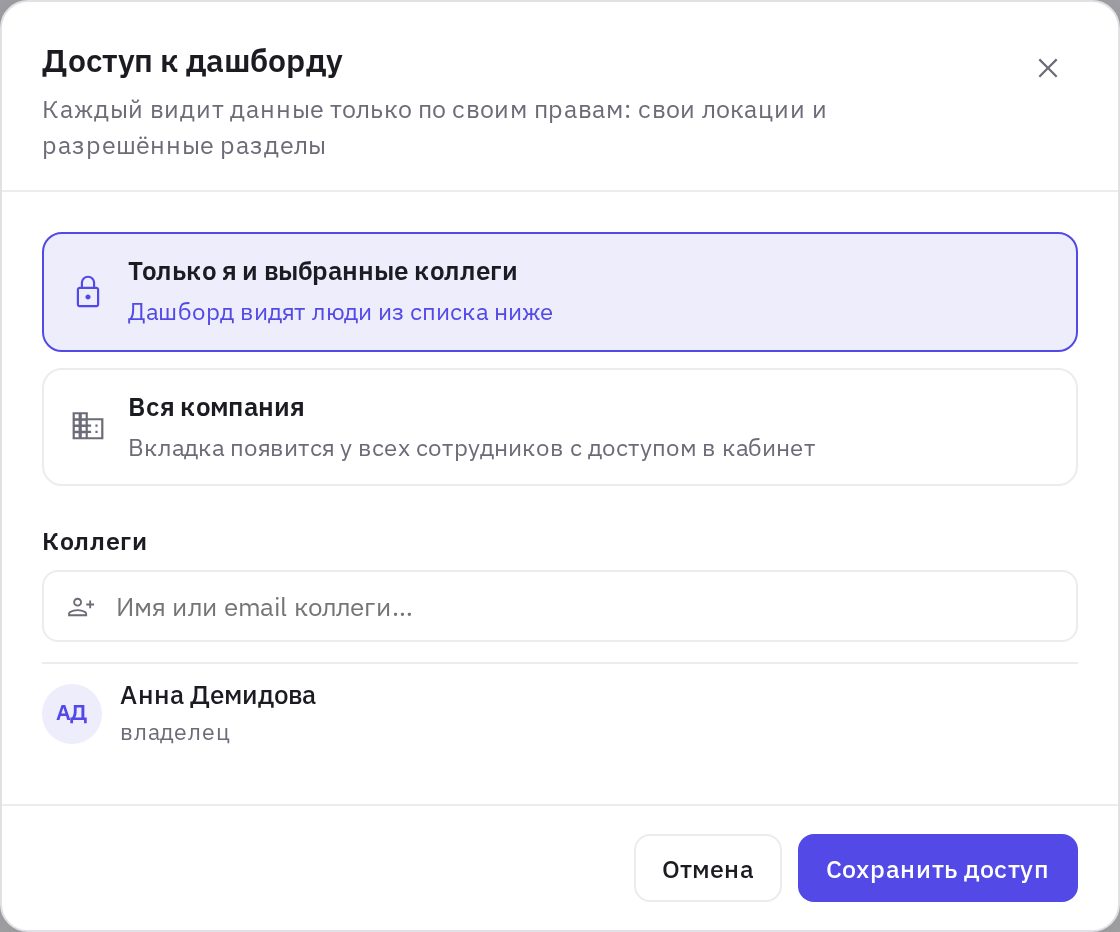
Task: Close the dashboard access dialog
Action: [x=1047, y=68]
